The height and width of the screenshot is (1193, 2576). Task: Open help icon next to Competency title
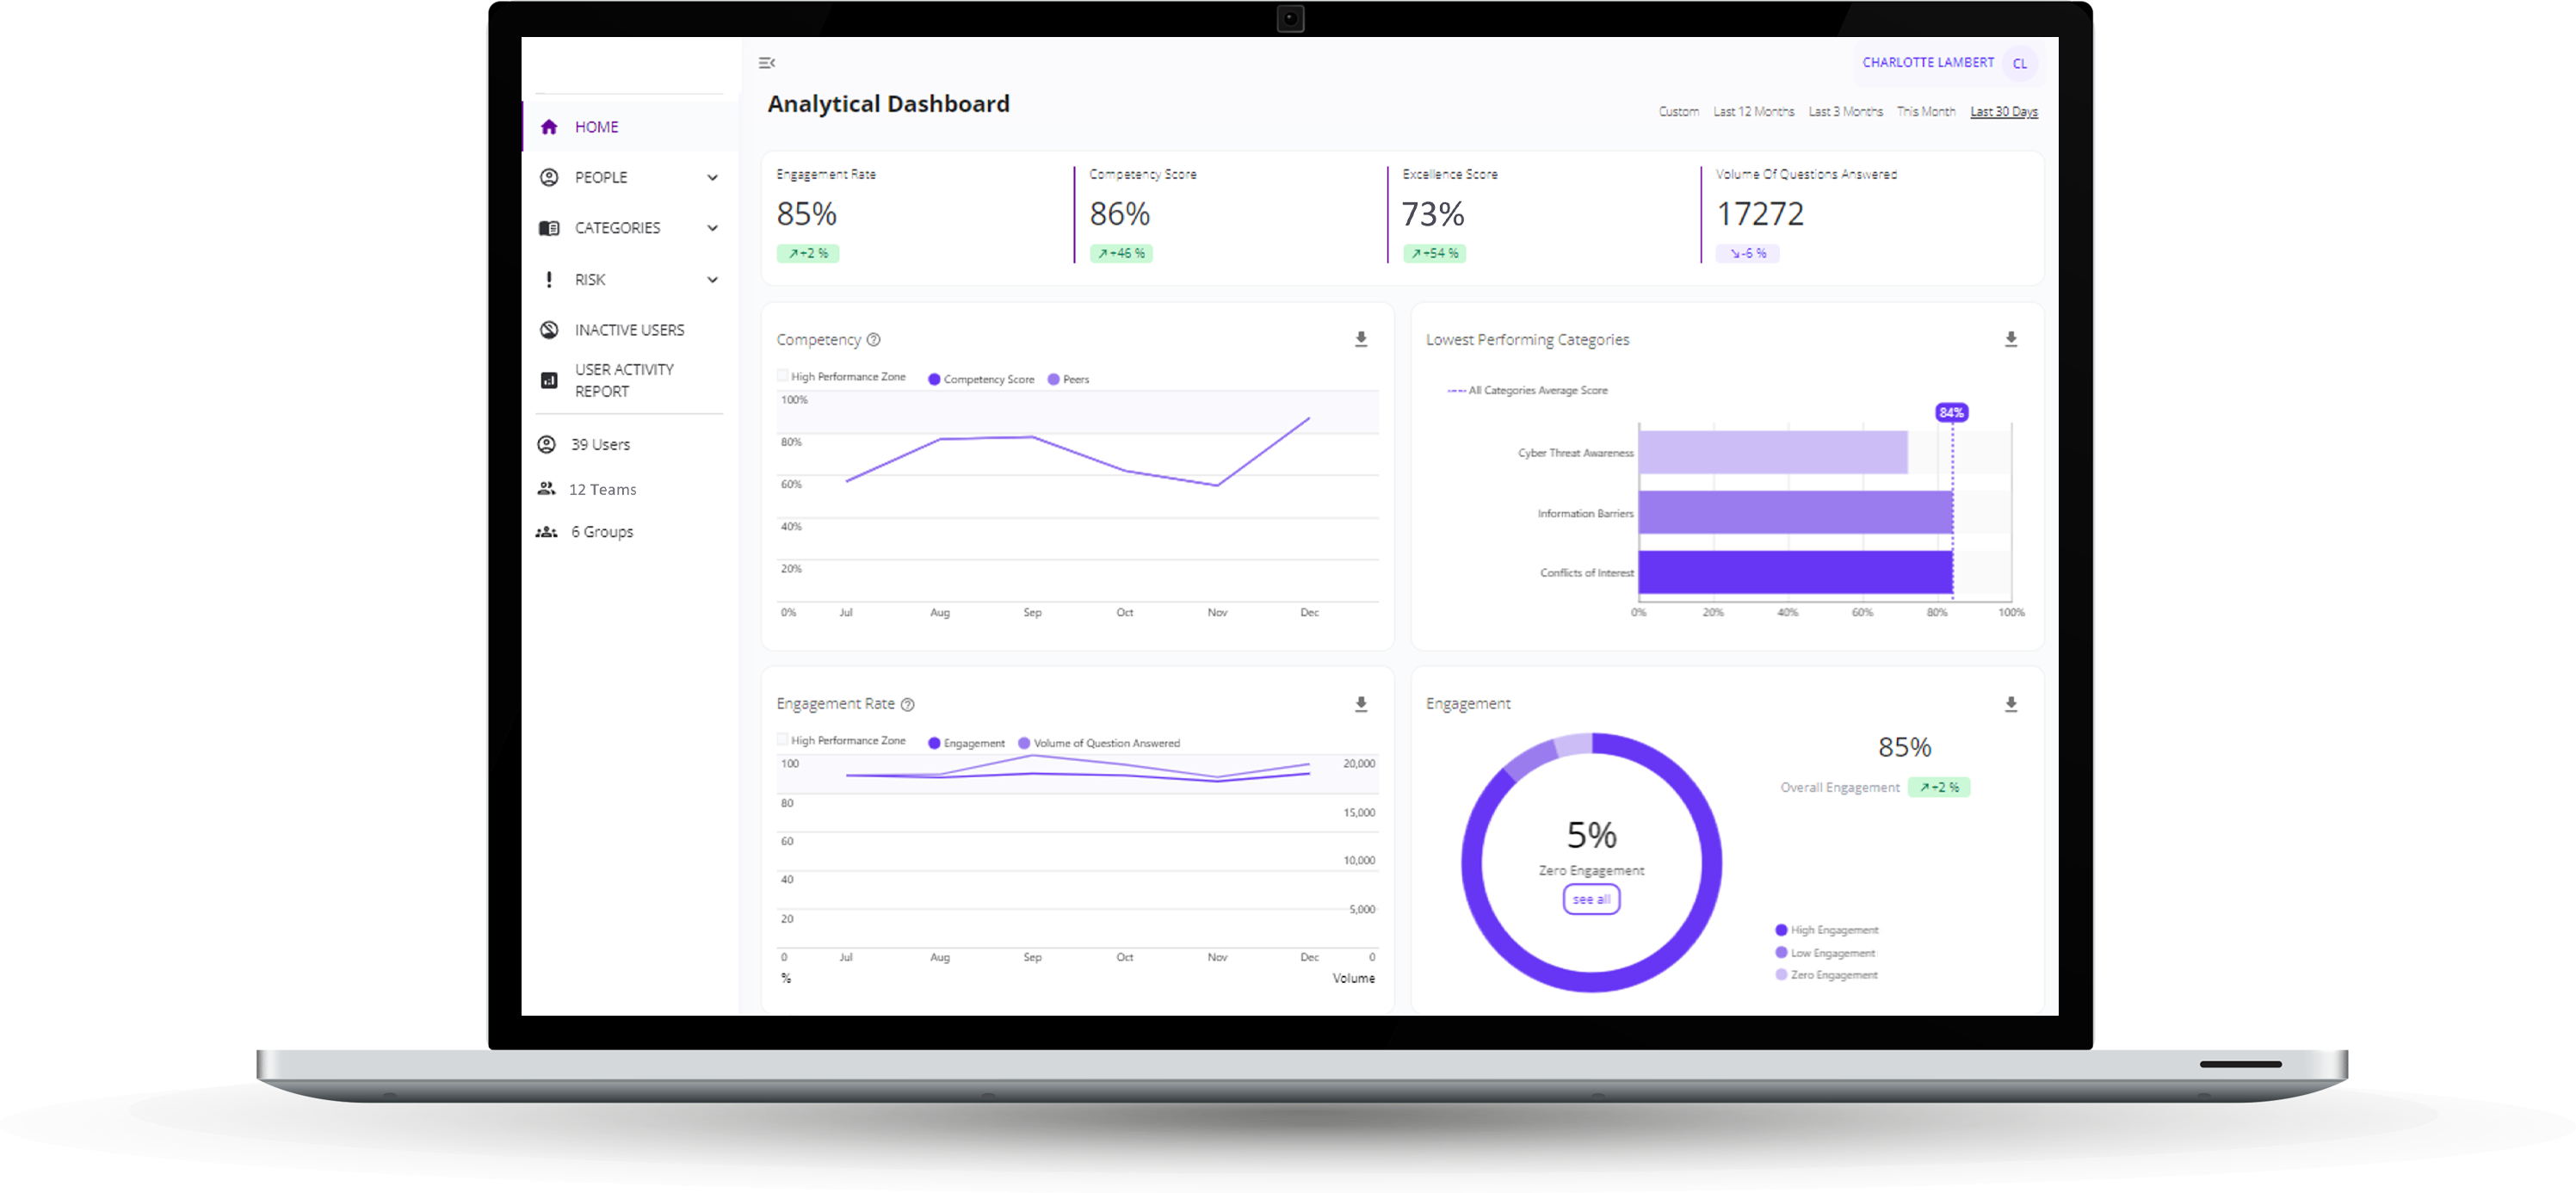tap(873, 340)
